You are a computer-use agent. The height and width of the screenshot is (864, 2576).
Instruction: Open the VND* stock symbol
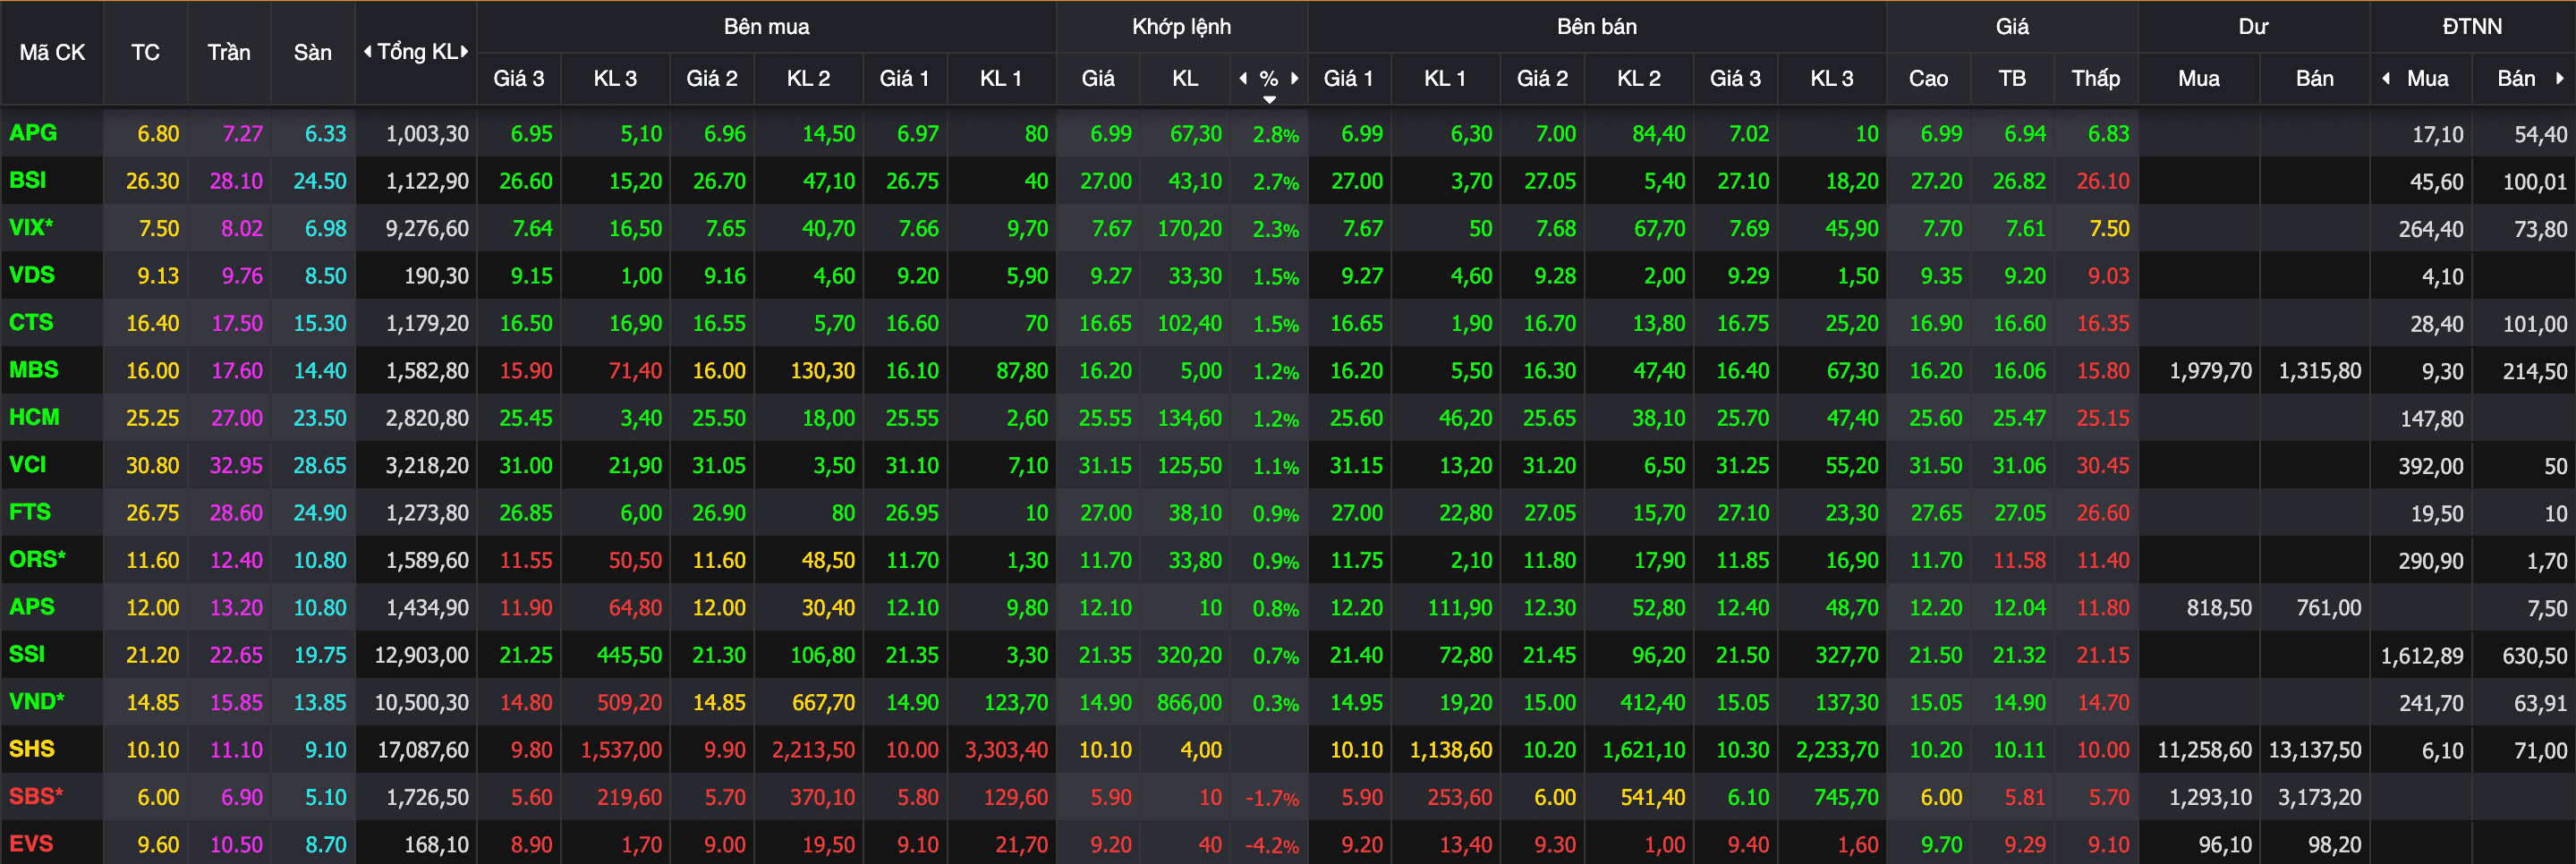[x=36, y=701]
